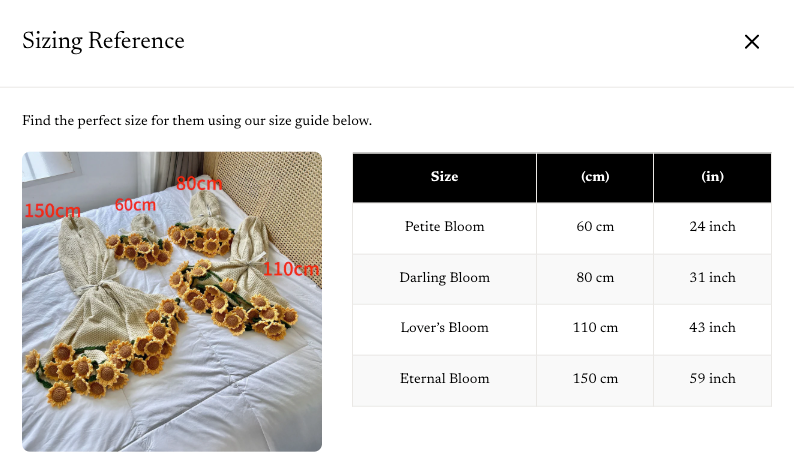
Task: Click the red 110cm label on photo
Action: pos(291,268)
